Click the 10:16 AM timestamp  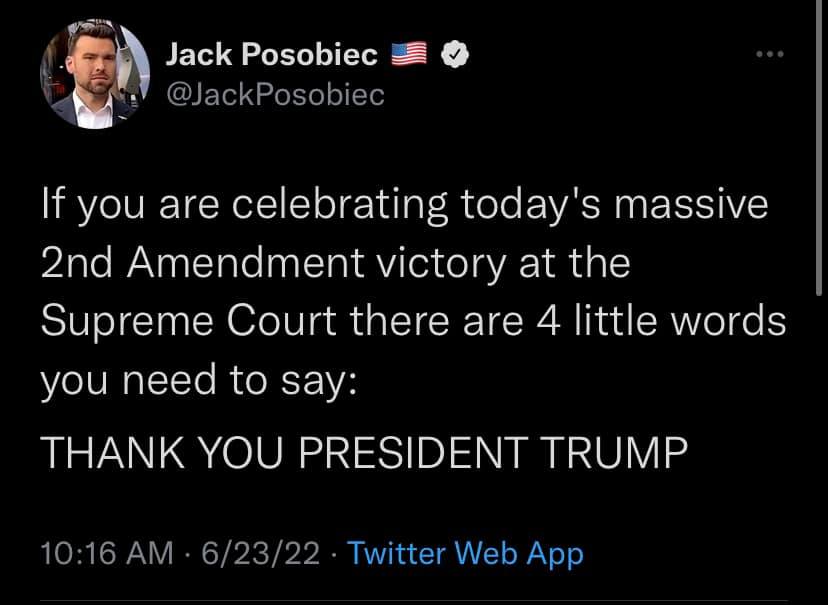tap(105, 553)
